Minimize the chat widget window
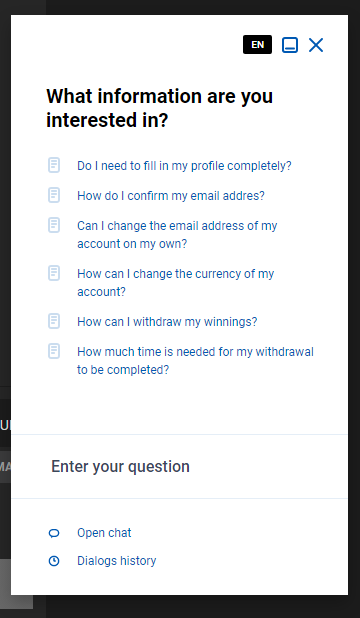The width and height of the screenshot is (360, 618). click(x=290, y=45)
